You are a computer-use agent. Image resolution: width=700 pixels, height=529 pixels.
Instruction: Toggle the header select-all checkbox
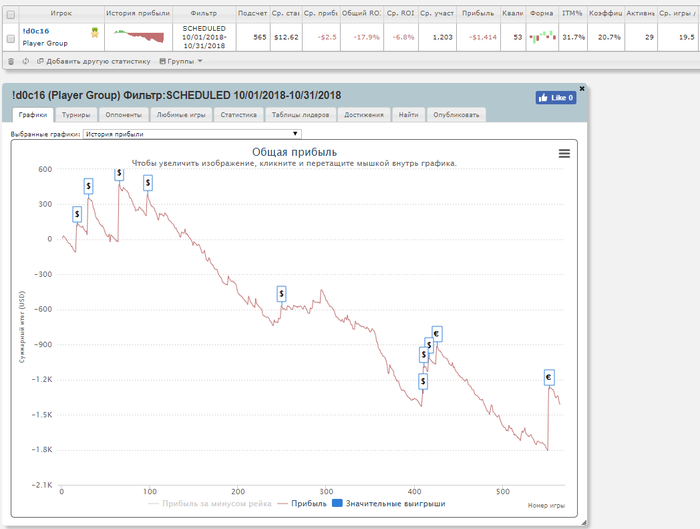pyautogui.click(x=11, y=15)
